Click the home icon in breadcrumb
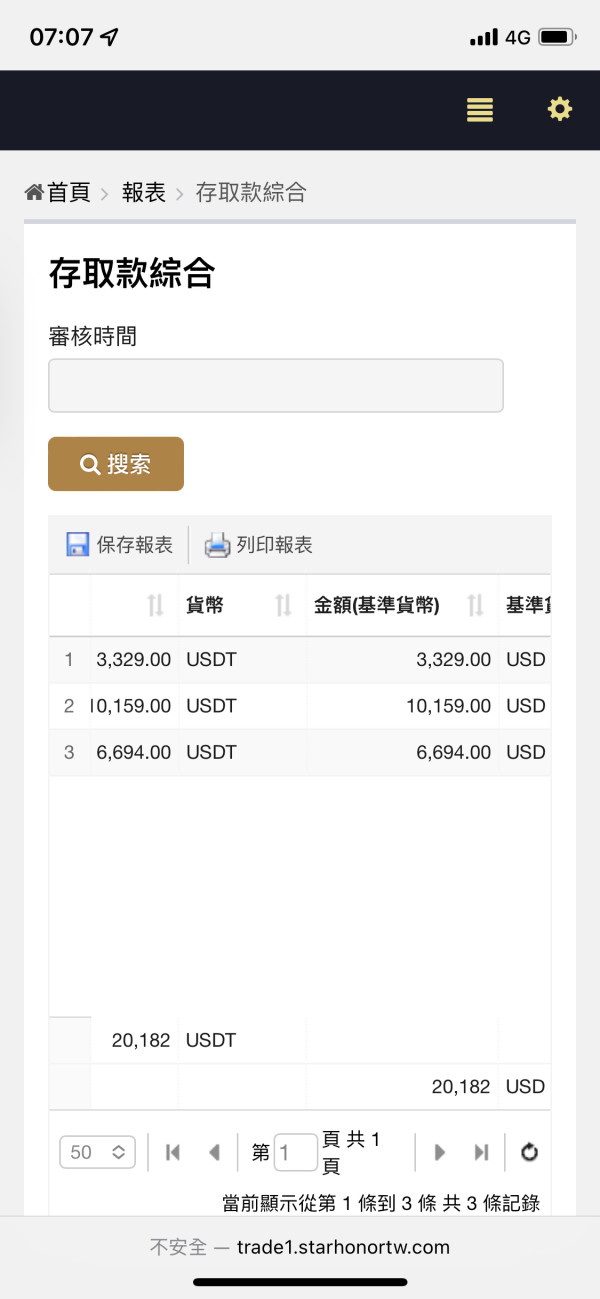The image size is (600, 1299). (x=34, y=192)
